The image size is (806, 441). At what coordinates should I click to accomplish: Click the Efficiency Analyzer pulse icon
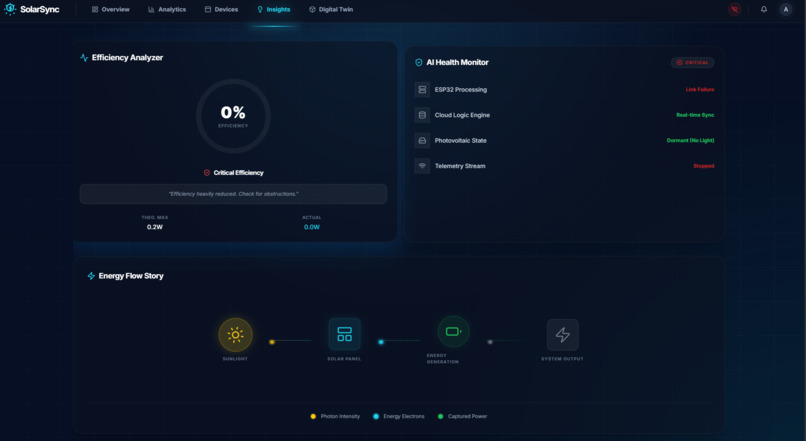pos(84,58)
